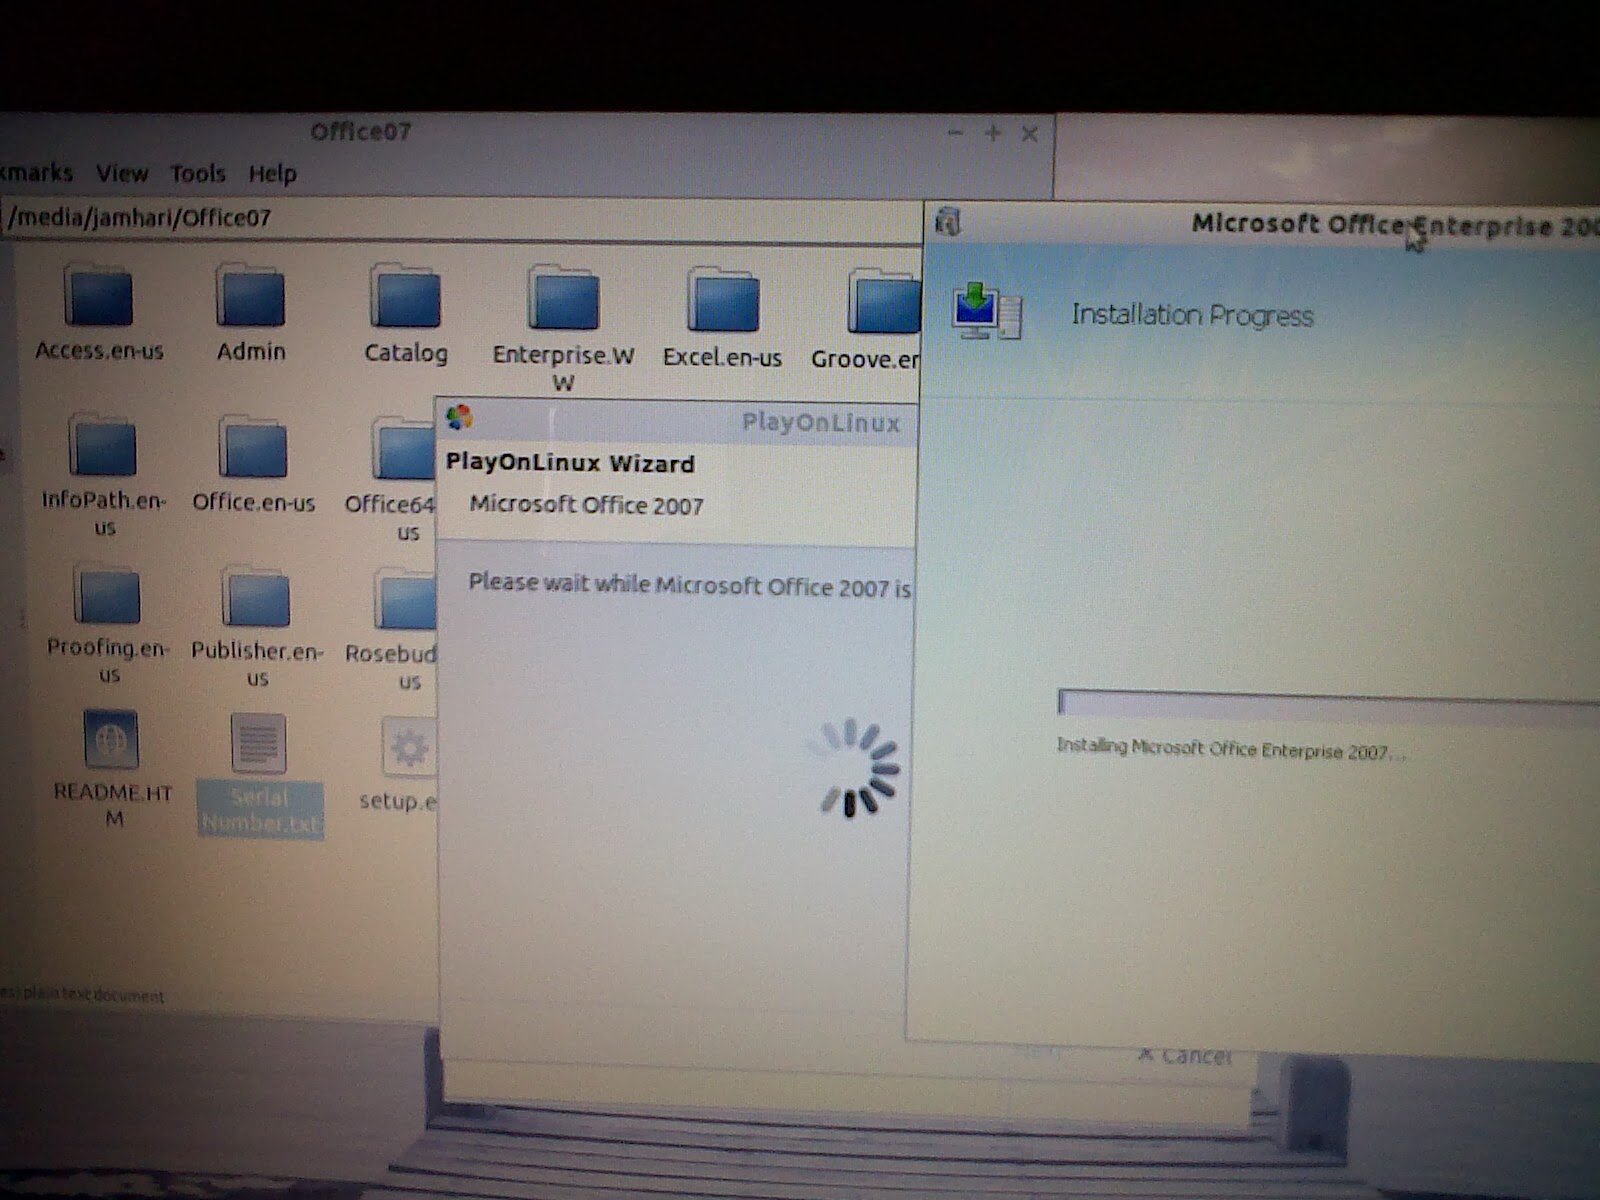This screenshot has width=1600, height=1200.
Task: Select the Serial Number.txt file icon
Action: [258, 743]
